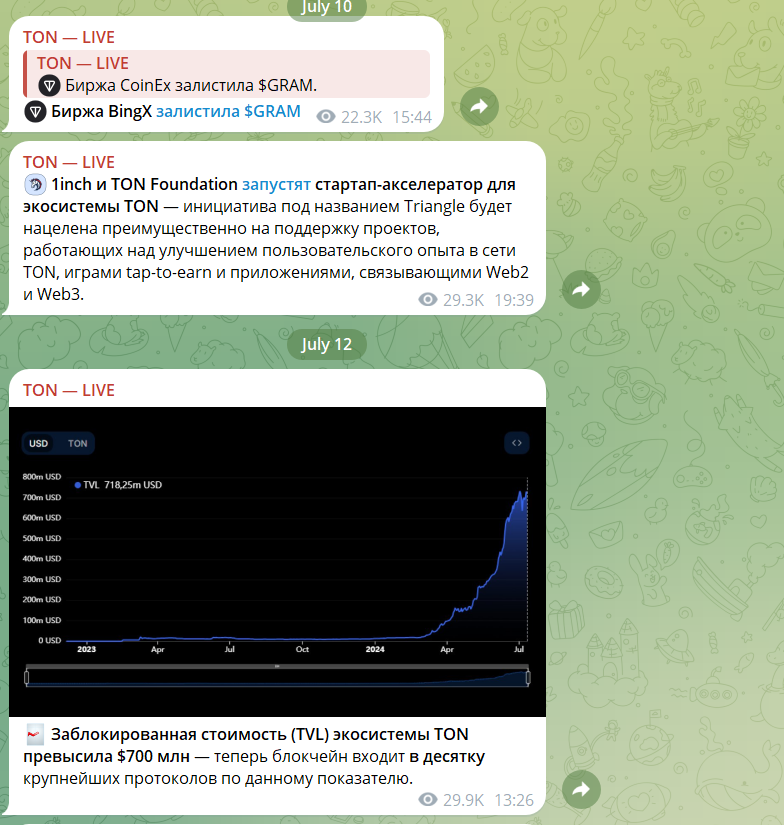Viewport: 784px width, 825px height.
Task: Forward the TVL $700 млн post
Action: point(581,789)
